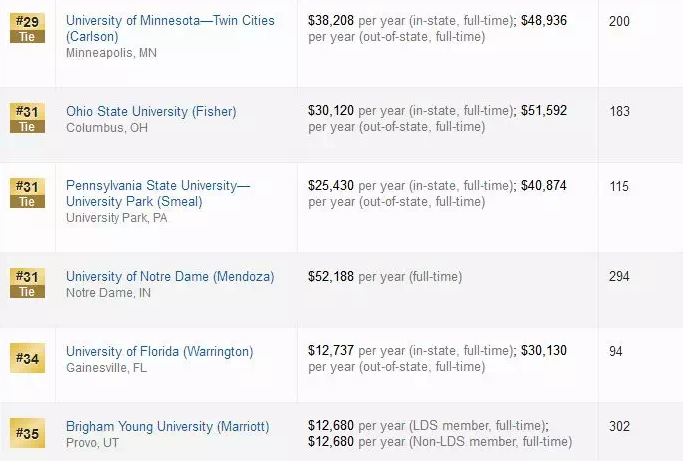Click the $12,737 in-state tuition for Florida
The width and height of the screenshot is (683, 461).
(331, 351)
